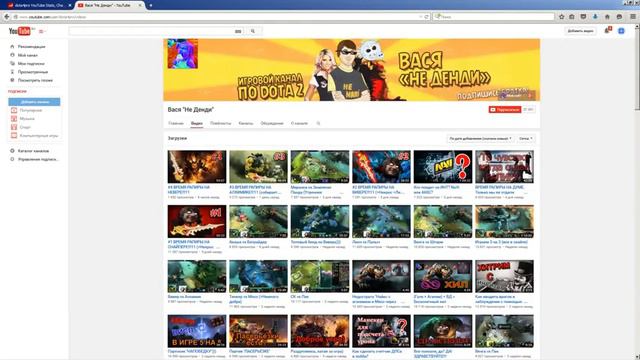Screen dimensions: 640x360
Task: Click the red Подписаться subscribe button
Action: tap(505, 109)
